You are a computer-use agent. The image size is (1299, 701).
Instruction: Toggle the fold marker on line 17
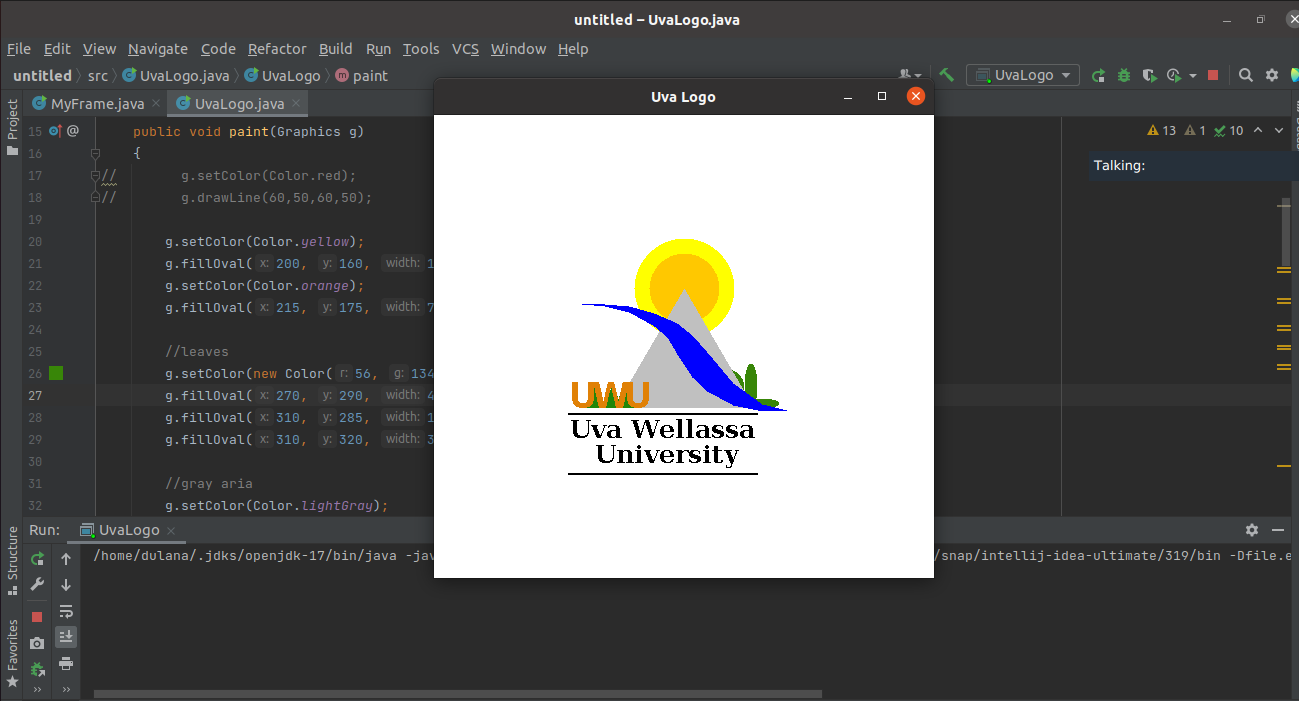point(95,175)
